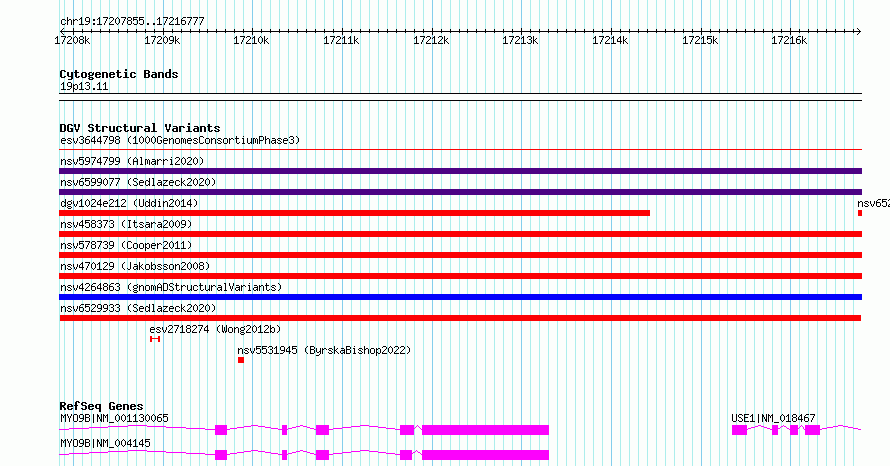Open the esv2718274 (Wong2012b) label

pos(215,329)
